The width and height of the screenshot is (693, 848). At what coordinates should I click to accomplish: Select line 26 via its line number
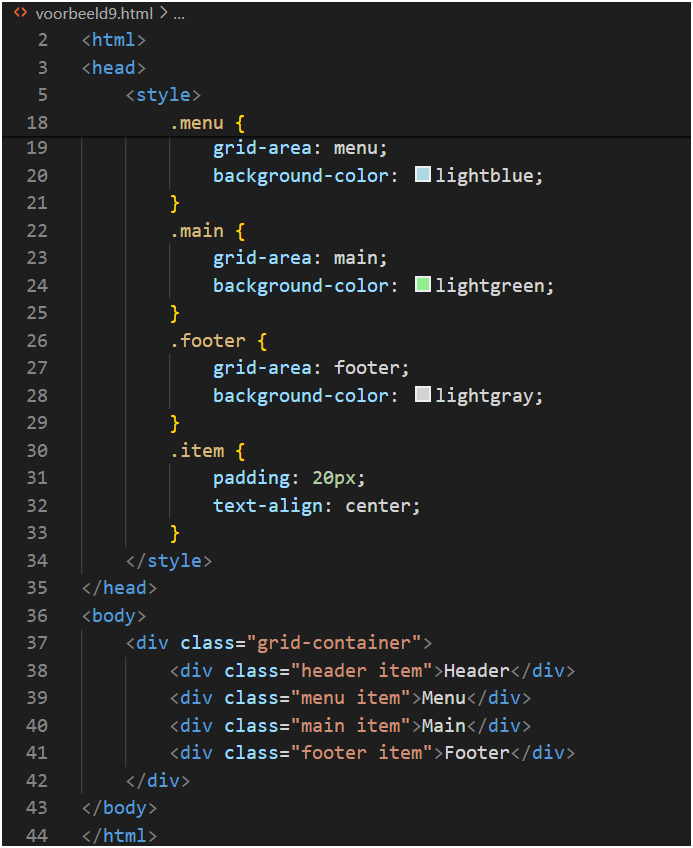(36, 340)
